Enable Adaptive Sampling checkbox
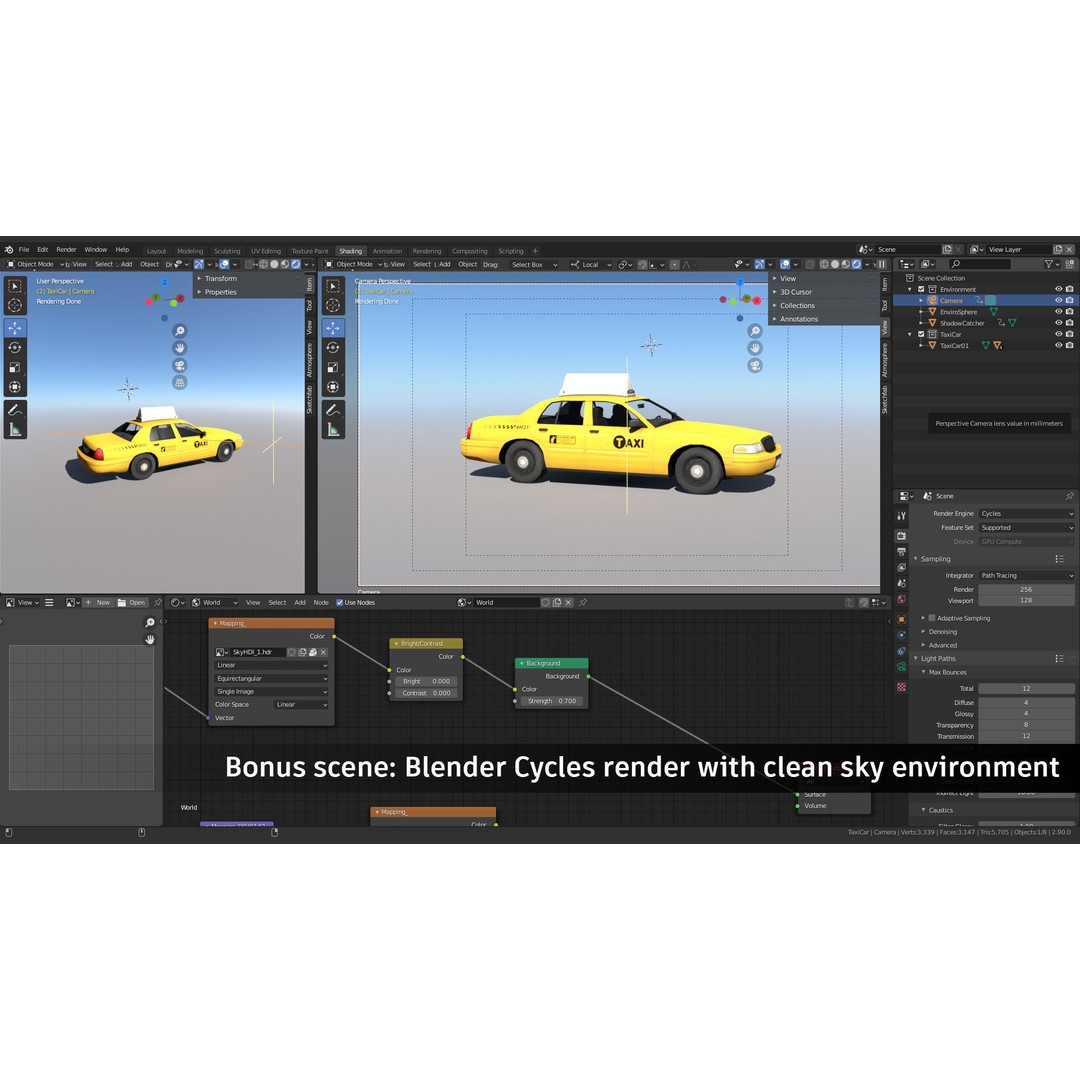Viewport: 1080px width, 1080px height. point(932,618)
